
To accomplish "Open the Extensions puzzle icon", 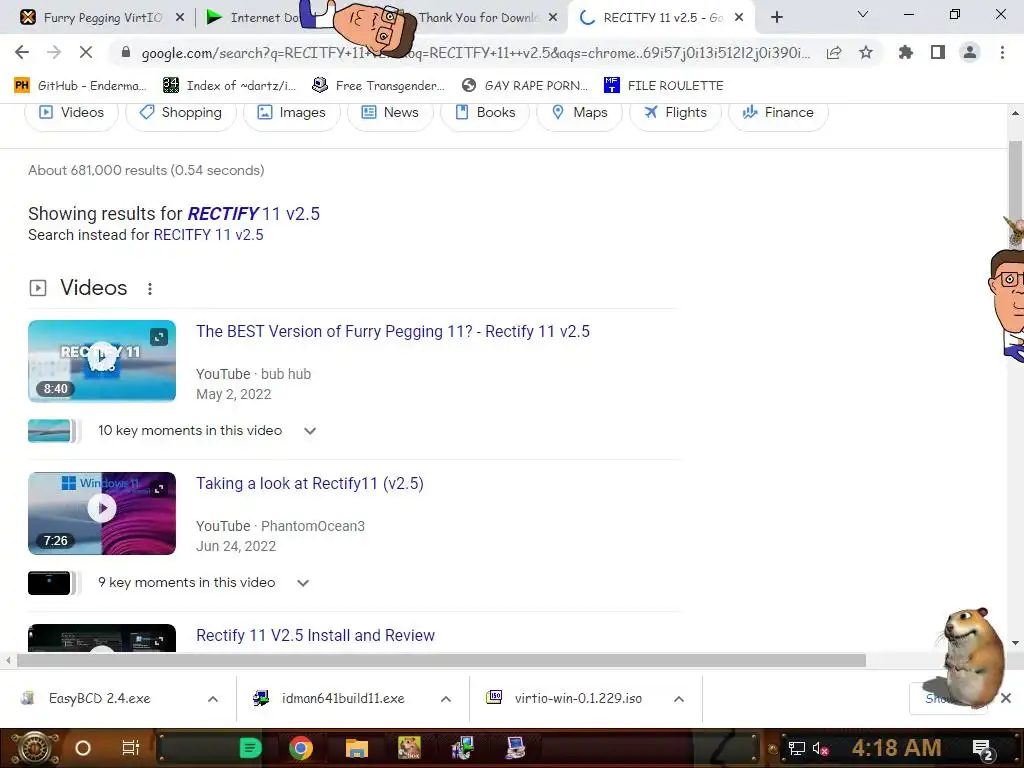I will pos(906,52).
